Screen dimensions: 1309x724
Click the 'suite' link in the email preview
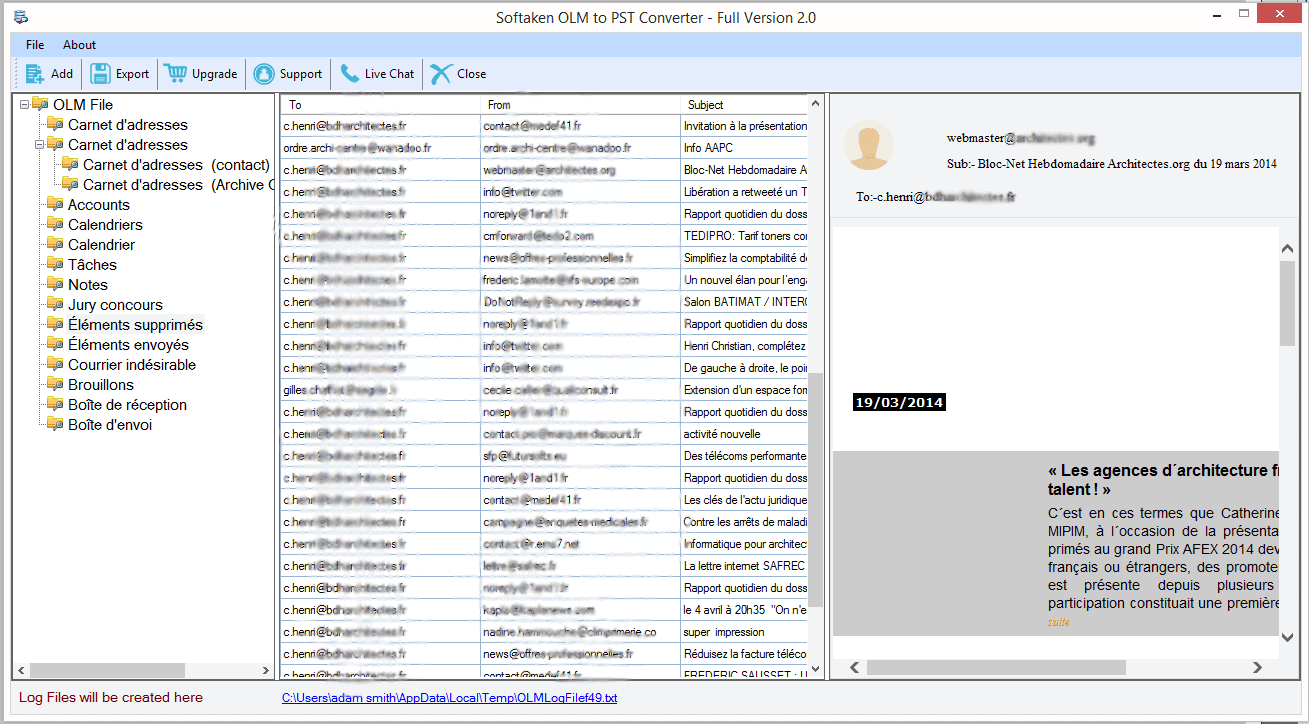click(1059, 622)
